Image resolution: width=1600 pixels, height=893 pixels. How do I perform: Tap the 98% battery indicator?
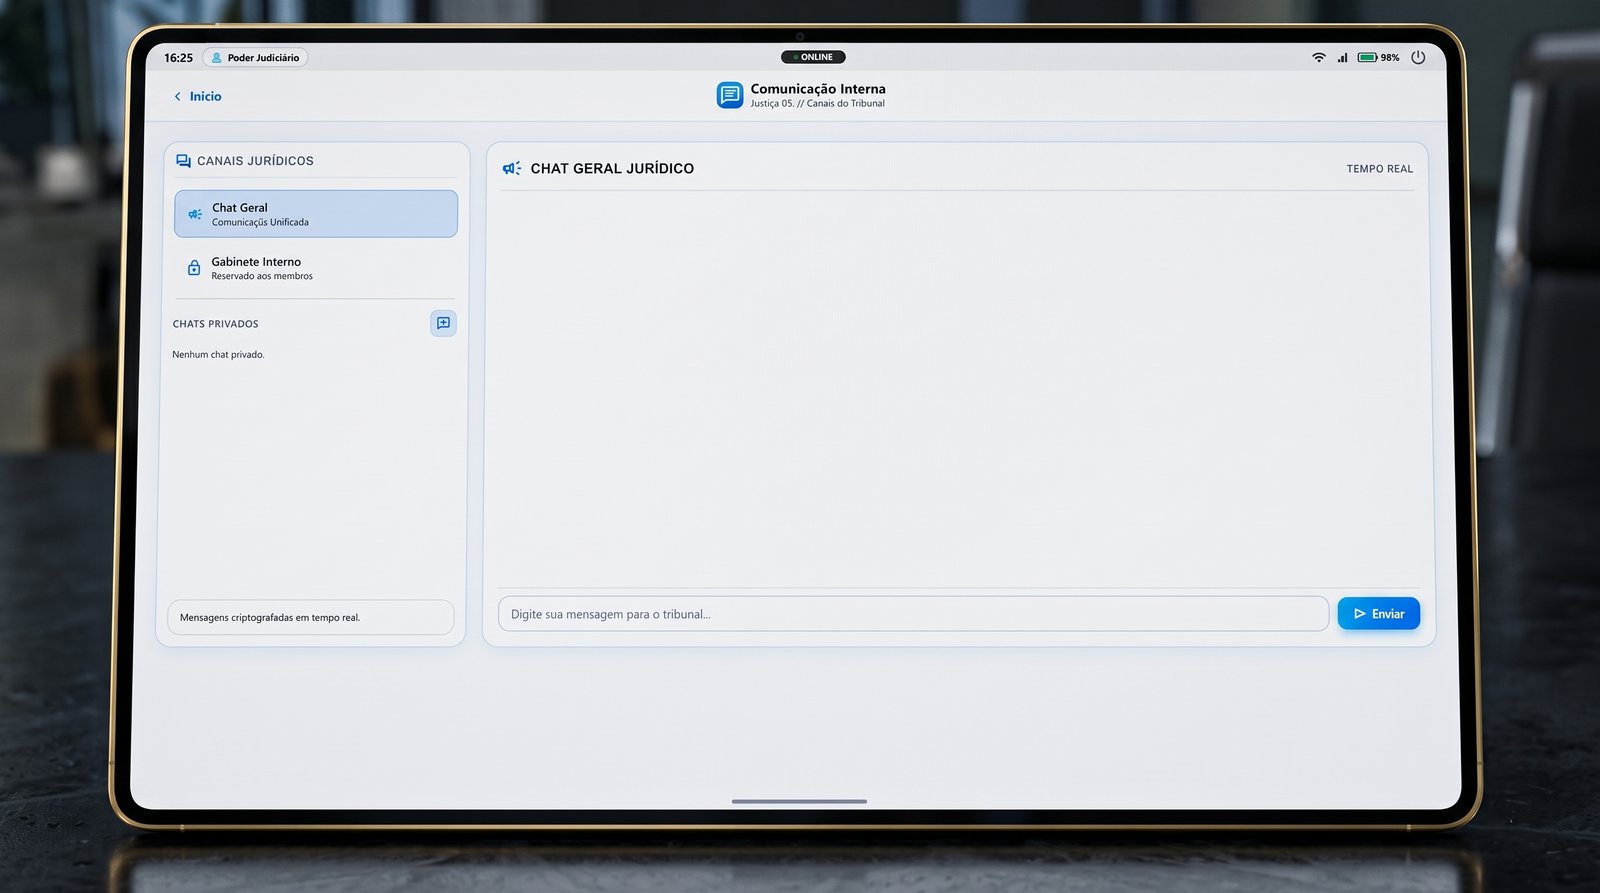[x=1379, y=58]
